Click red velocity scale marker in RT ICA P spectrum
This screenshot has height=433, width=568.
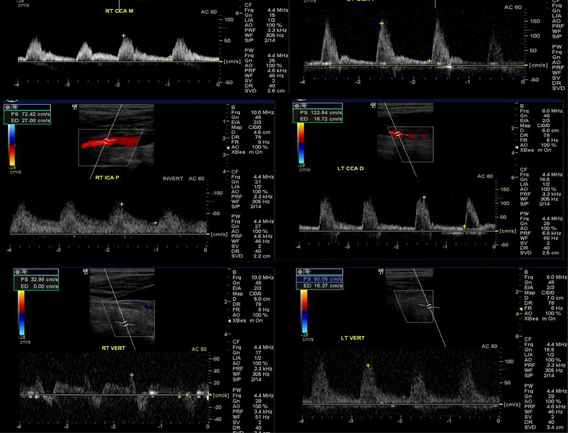coord(210,201)
